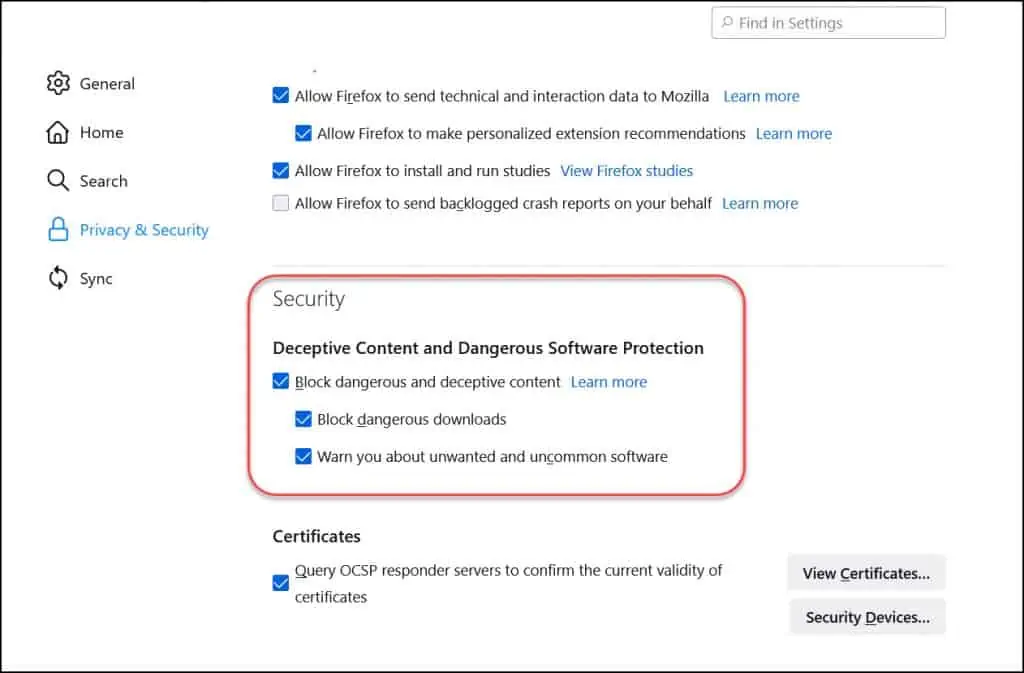Enable sending backlogged crash reports checkbox
Viewport: 1024px width, 673px height.
tap(281, 203)
